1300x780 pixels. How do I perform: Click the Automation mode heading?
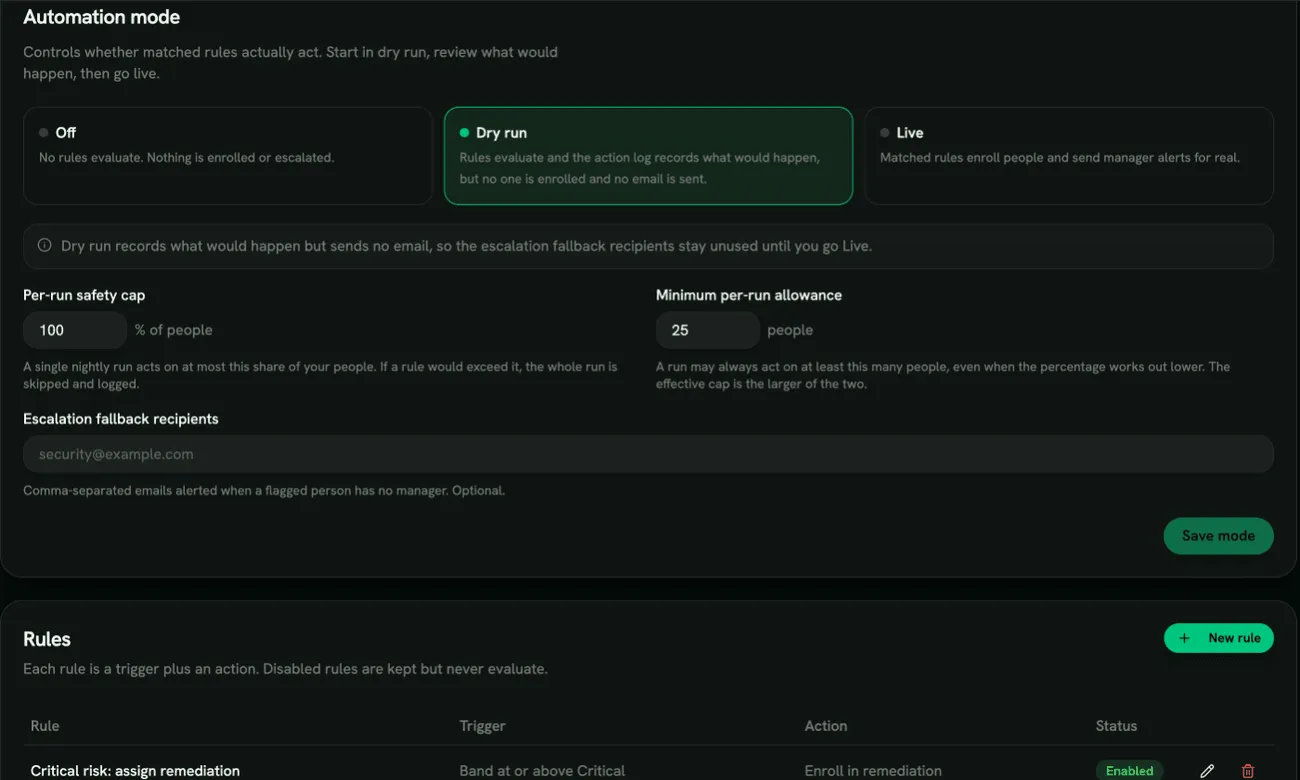102,17
